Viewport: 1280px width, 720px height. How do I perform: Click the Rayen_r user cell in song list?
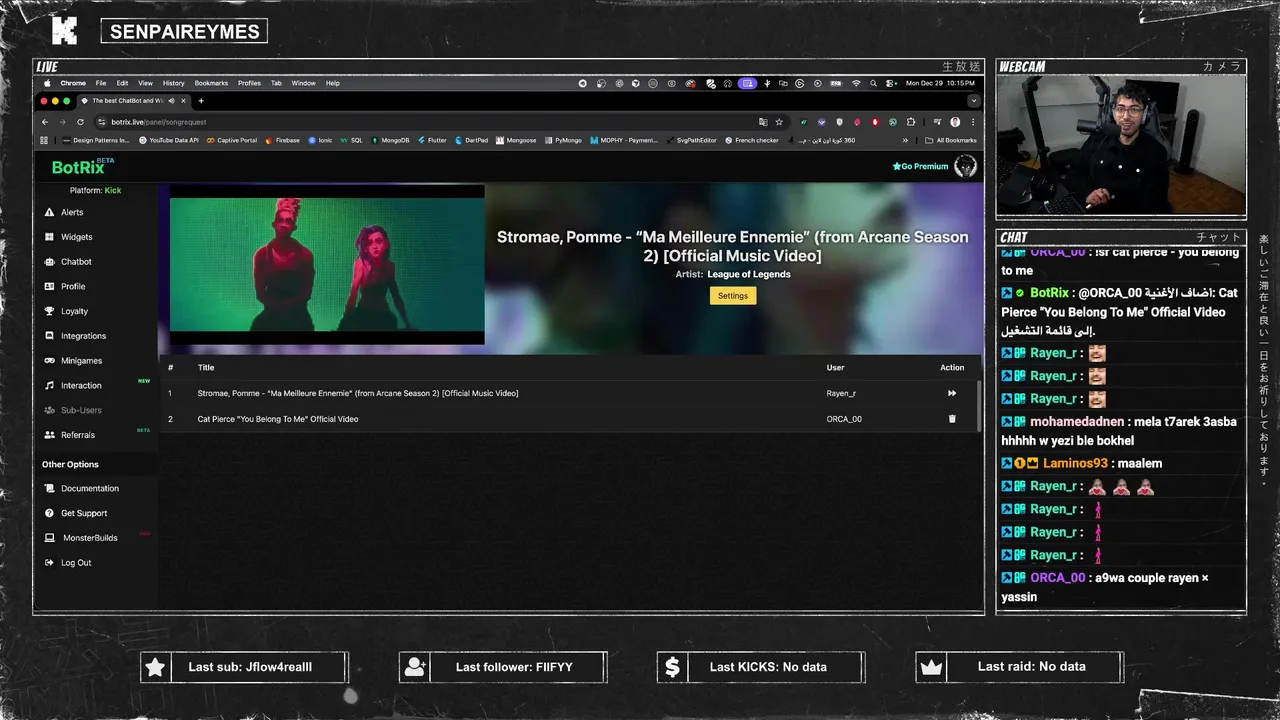tap(841, 393)
